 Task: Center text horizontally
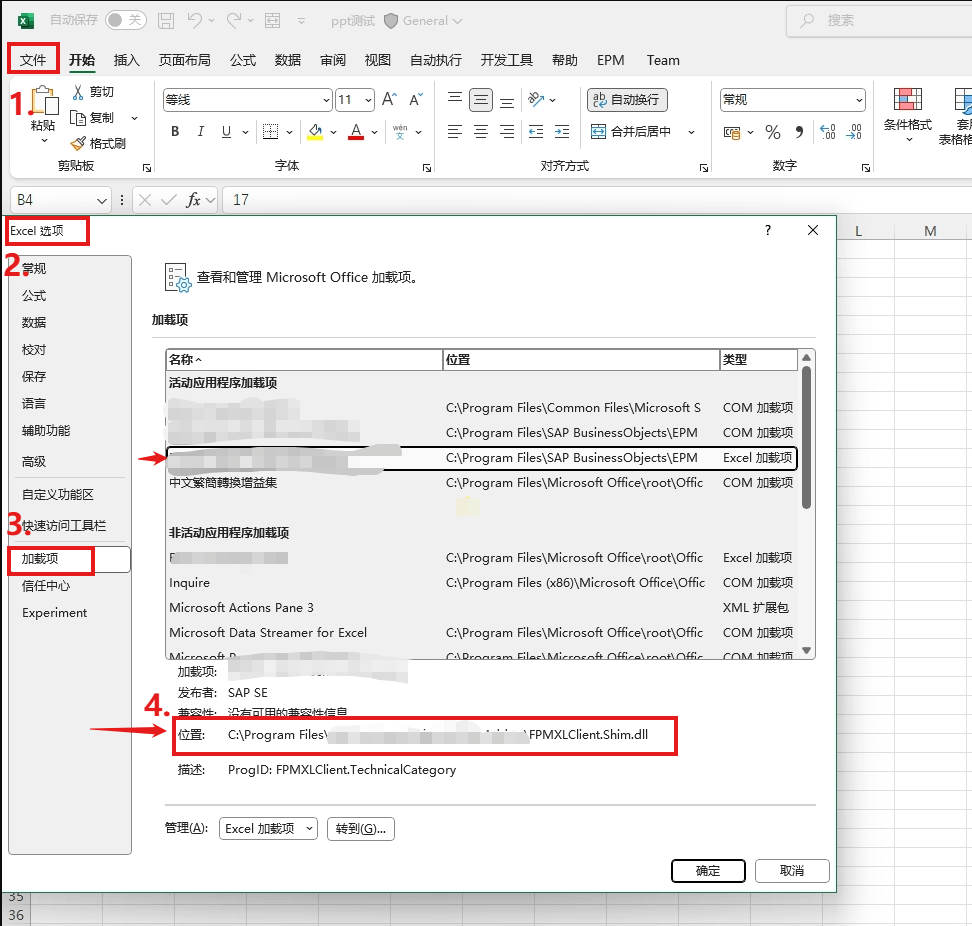coord(481,131)
